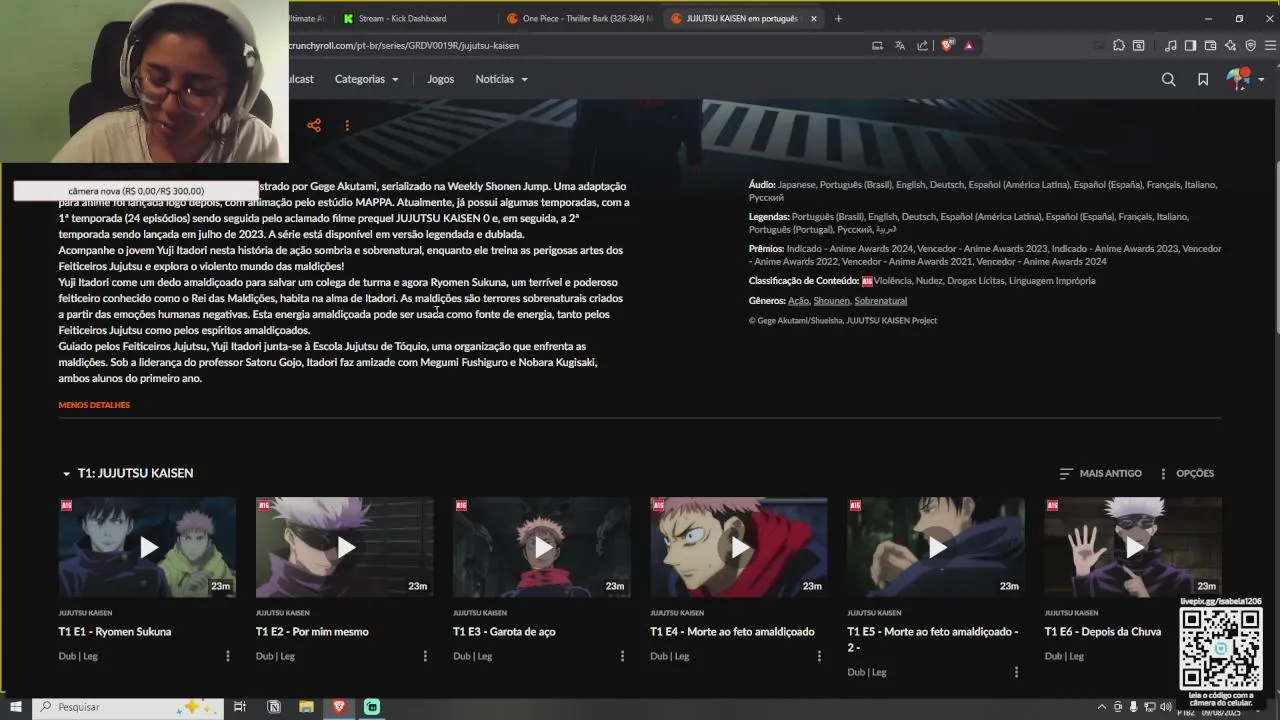The height and width of the screenshot is (720, 1280).
Task: Open three-dot menu for episode E3 Garota de aço
Action: tap(622, 656)
